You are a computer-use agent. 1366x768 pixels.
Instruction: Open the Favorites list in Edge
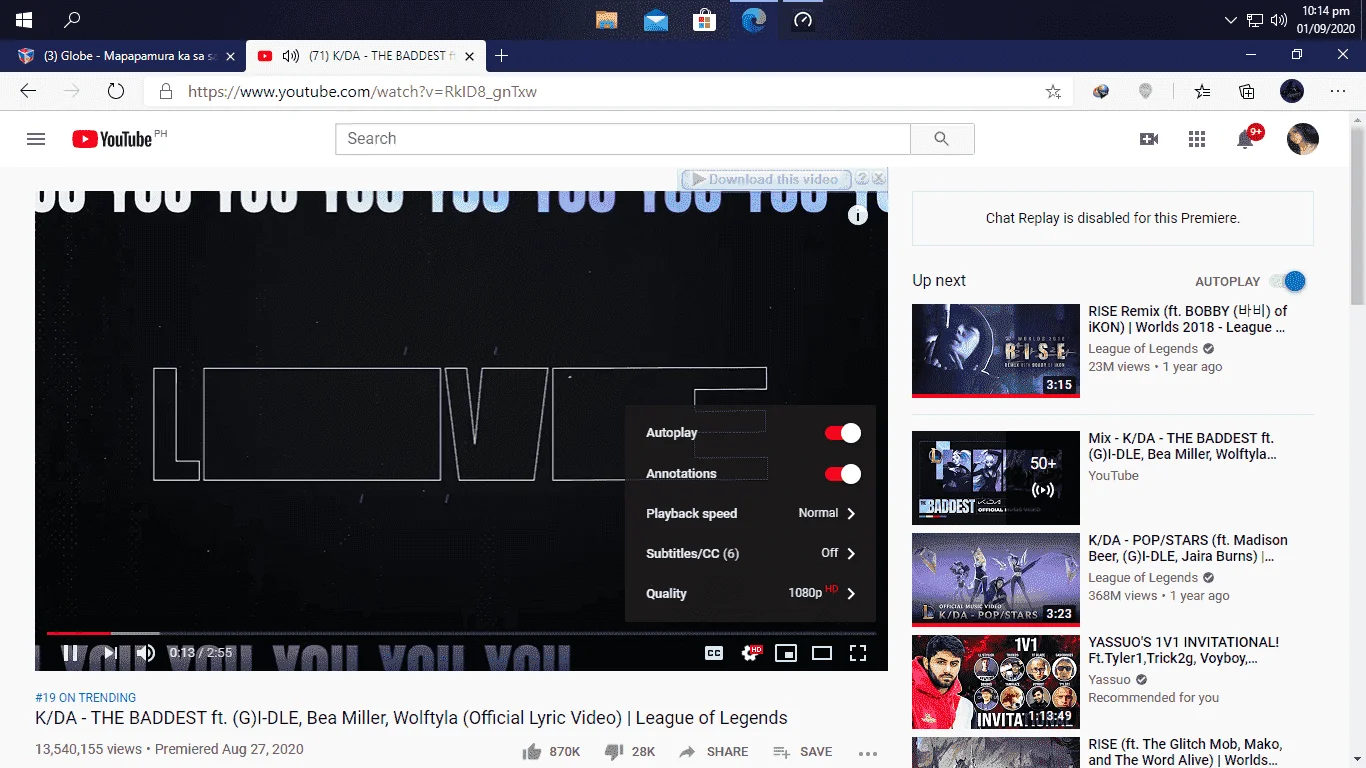pyautogui.click(x=1203, y=92)
